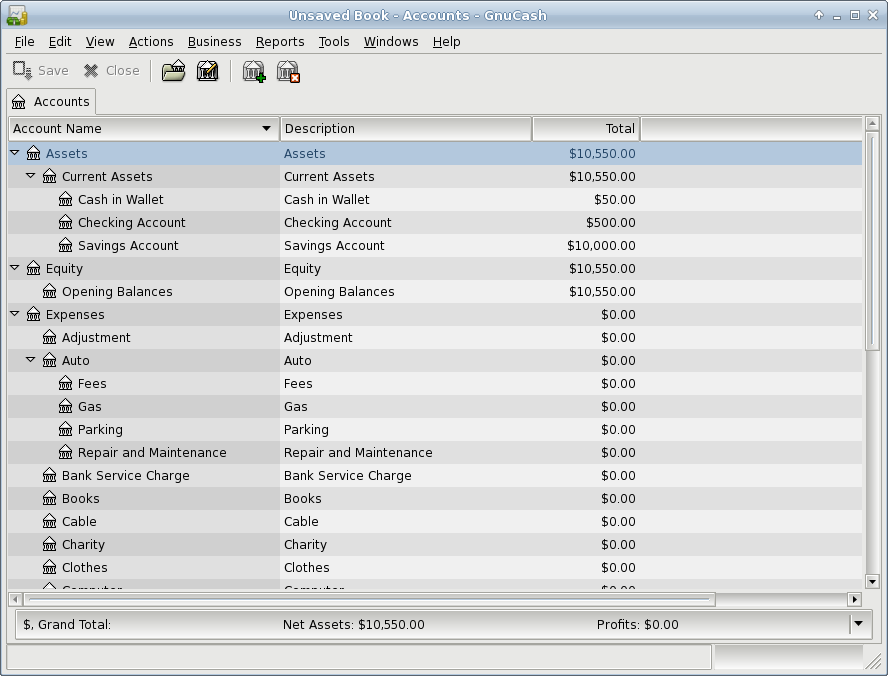The image size is (888, 676).
Task: Click the bank icon beside Cash in Wallet
Action: [x=65, y=199]
